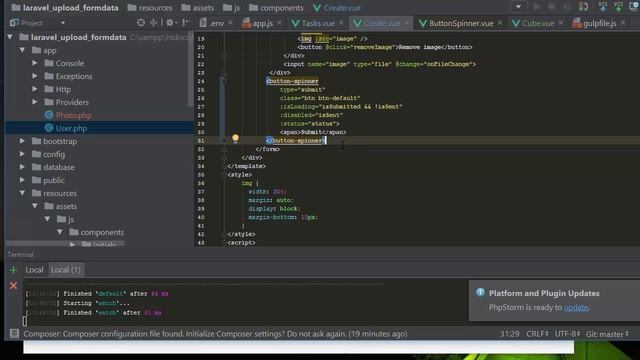Expand the Console folder
The image size is (640, 360).
35,63
